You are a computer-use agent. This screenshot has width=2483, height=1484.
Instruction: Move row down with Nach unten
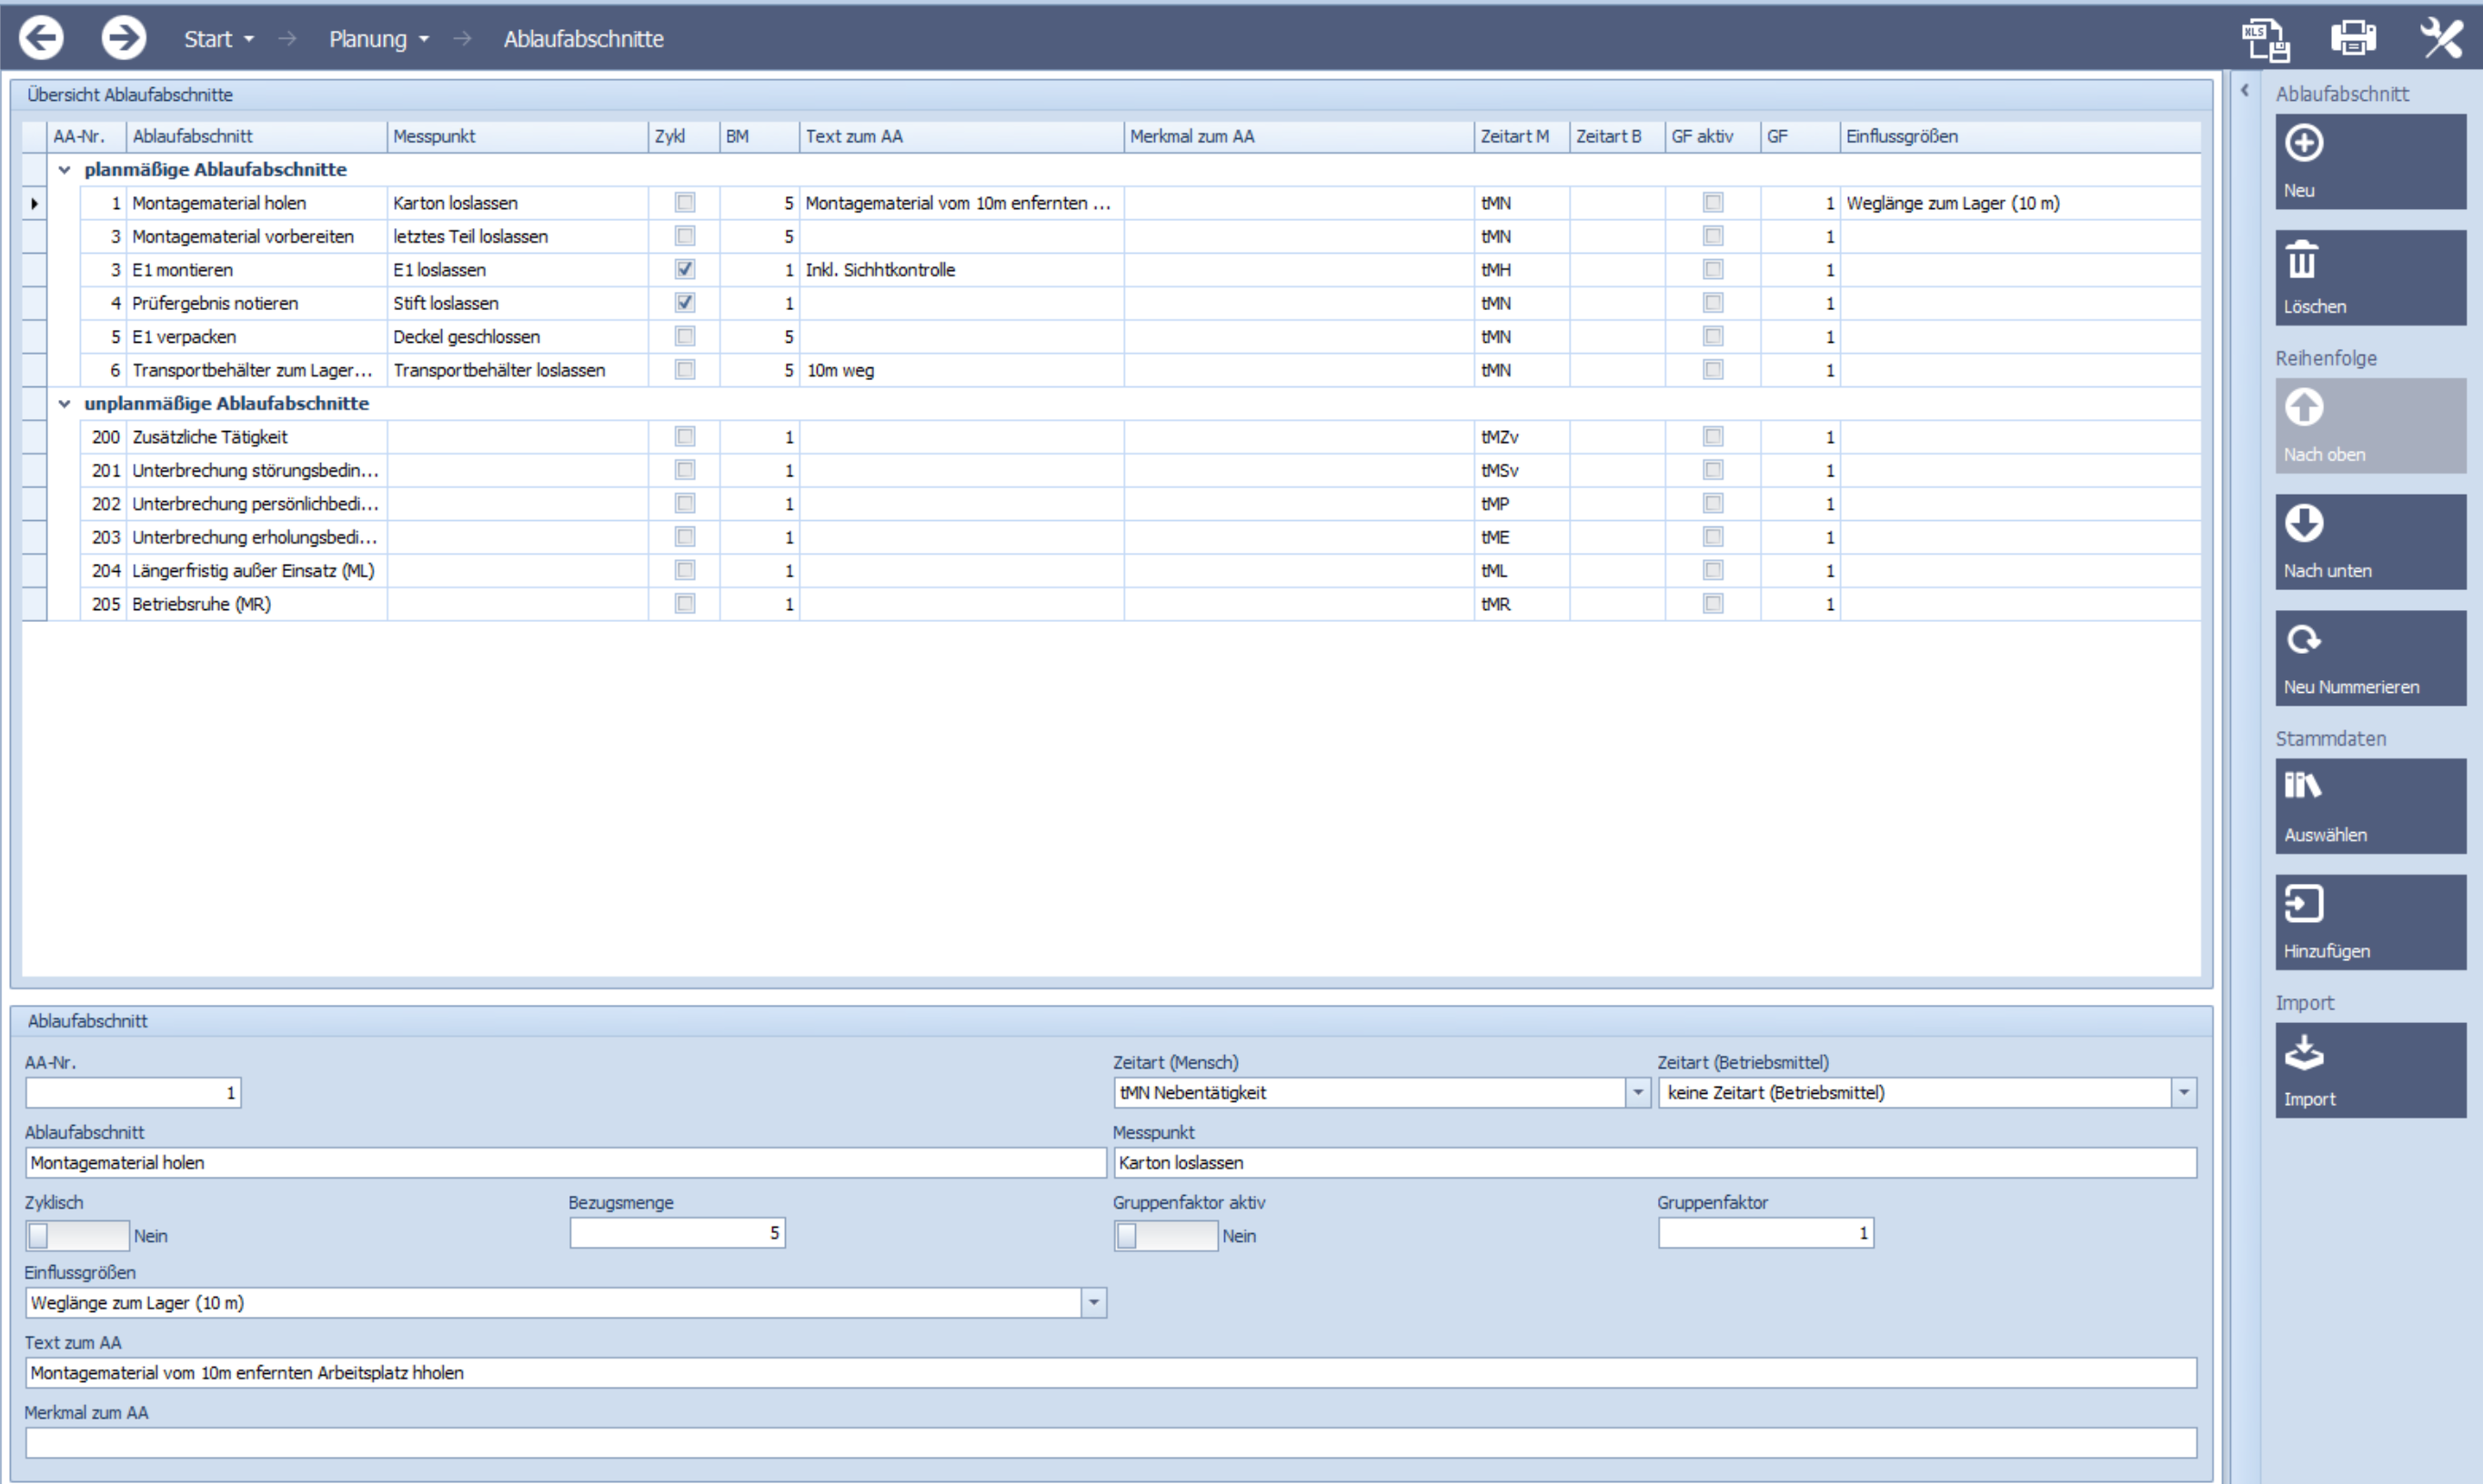[2370, 541]
